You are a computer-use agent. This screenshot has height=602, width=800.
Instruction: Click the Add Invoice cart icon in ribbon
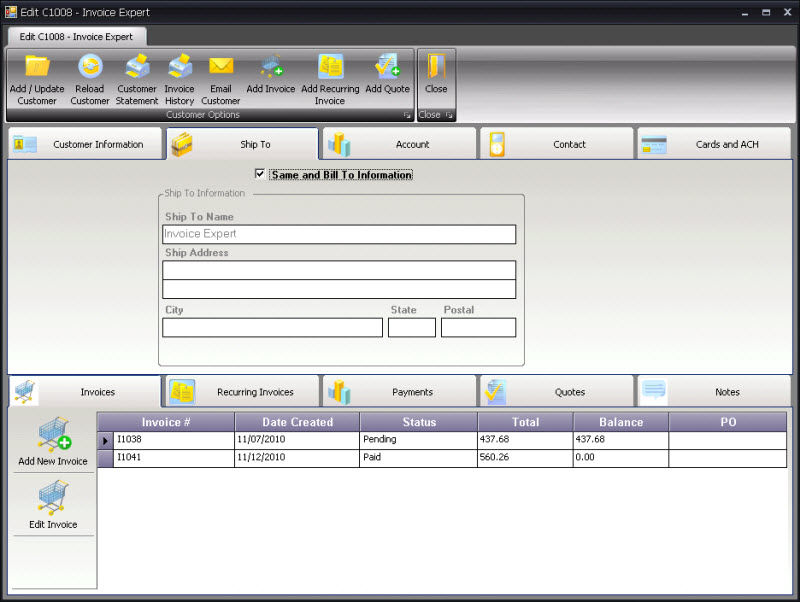point(271,66)
